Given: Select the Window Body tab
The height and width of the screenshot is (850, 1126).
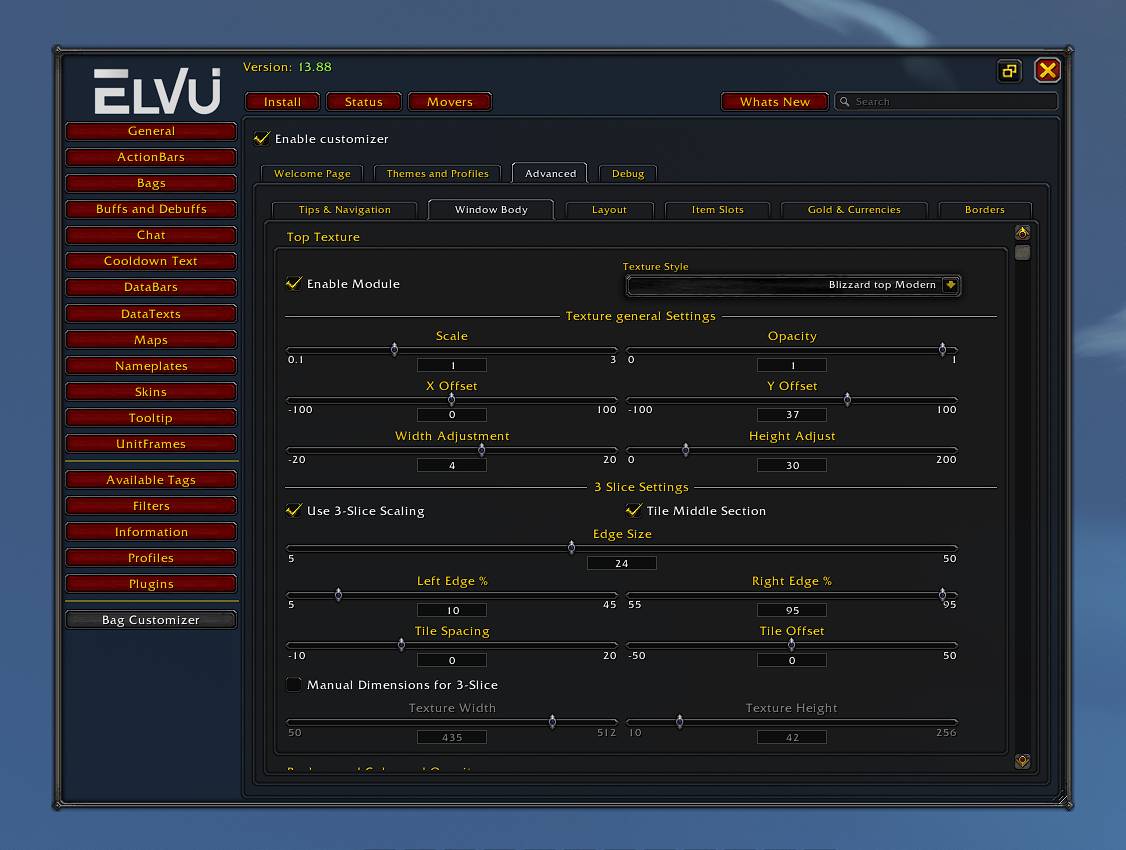Looking at the screenshot, I should (x=491, y=210).
